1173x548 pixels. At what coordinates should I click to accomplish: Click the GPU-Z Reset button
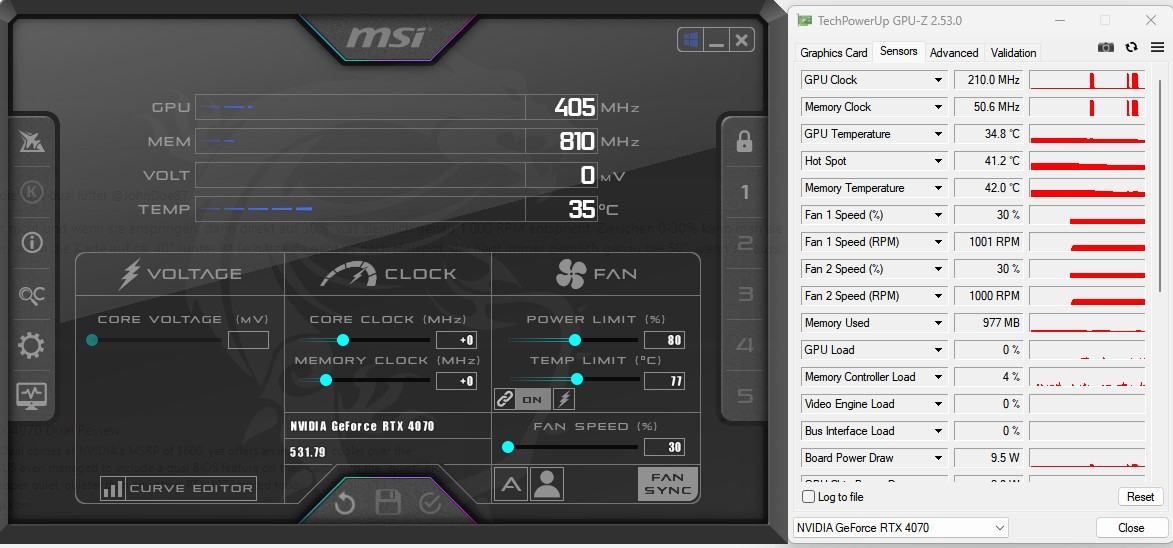[1141, 497]
